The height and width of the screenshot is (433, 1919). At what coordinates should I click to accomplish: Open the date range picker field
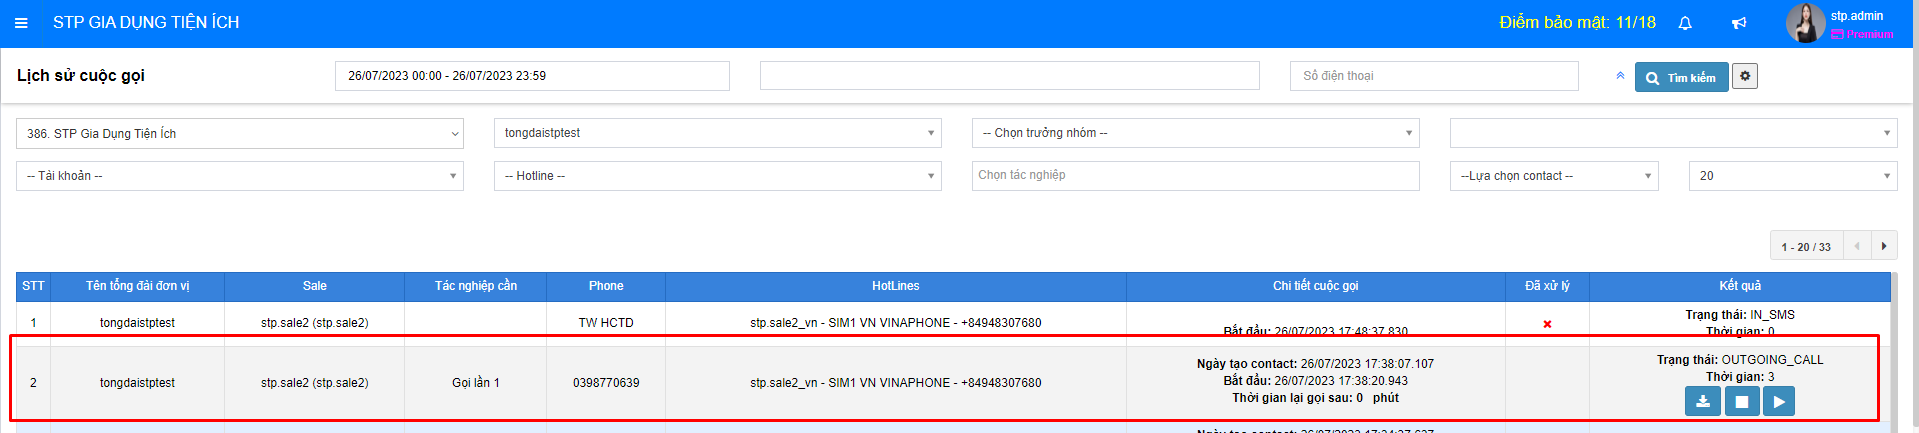(x=532, y=76)
